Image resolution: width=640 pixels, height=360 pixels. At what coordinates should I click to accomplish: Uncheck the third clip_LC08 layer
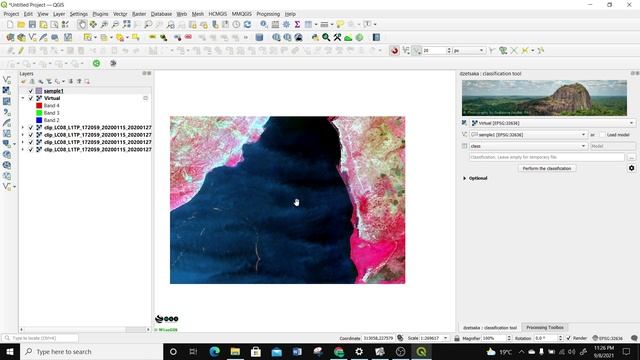pyautogui.click(x=31, y=142)
